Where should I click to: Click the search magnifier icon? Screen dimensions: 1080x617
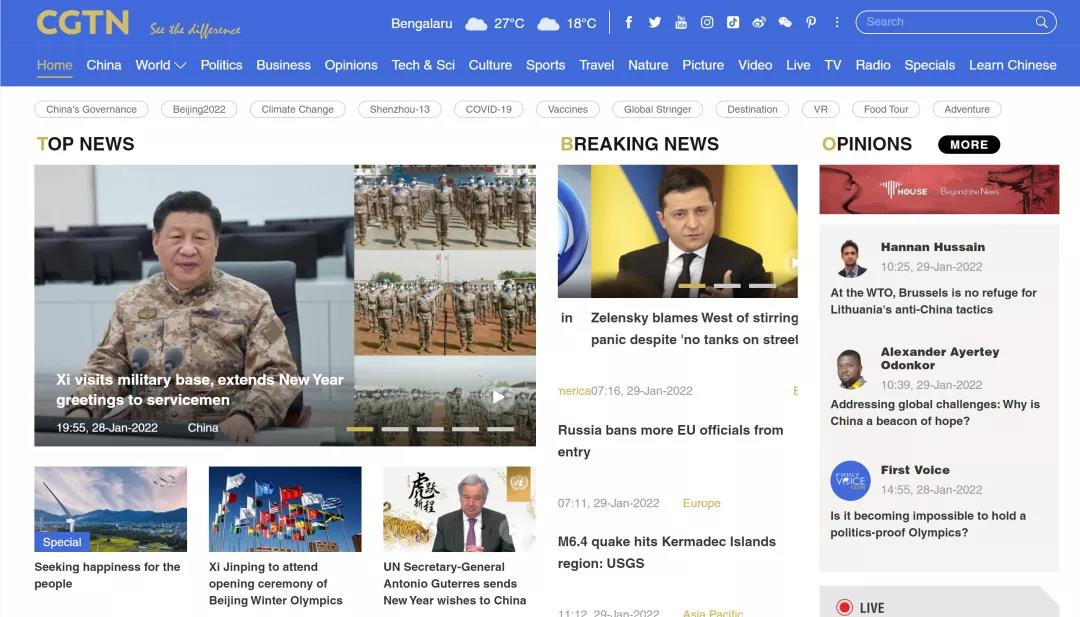click(1042, 22)
